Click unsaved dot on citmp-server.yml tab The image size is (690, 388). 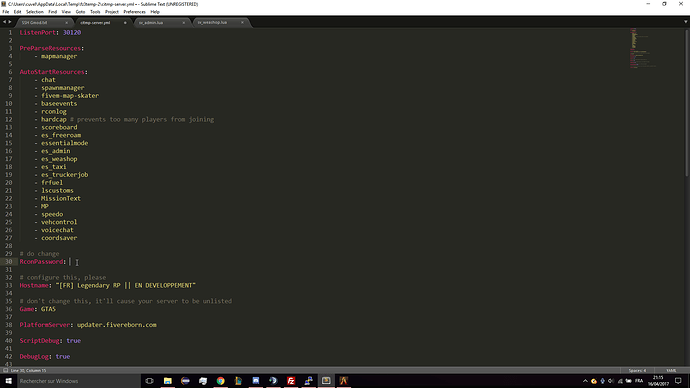(x=125, y=22)
